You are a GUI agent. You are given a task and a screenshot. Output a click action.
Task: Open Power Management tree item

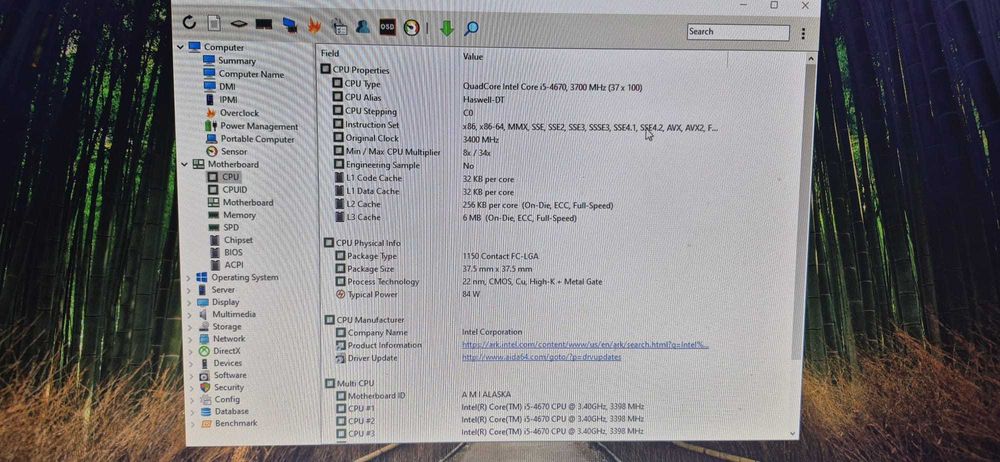259,126
